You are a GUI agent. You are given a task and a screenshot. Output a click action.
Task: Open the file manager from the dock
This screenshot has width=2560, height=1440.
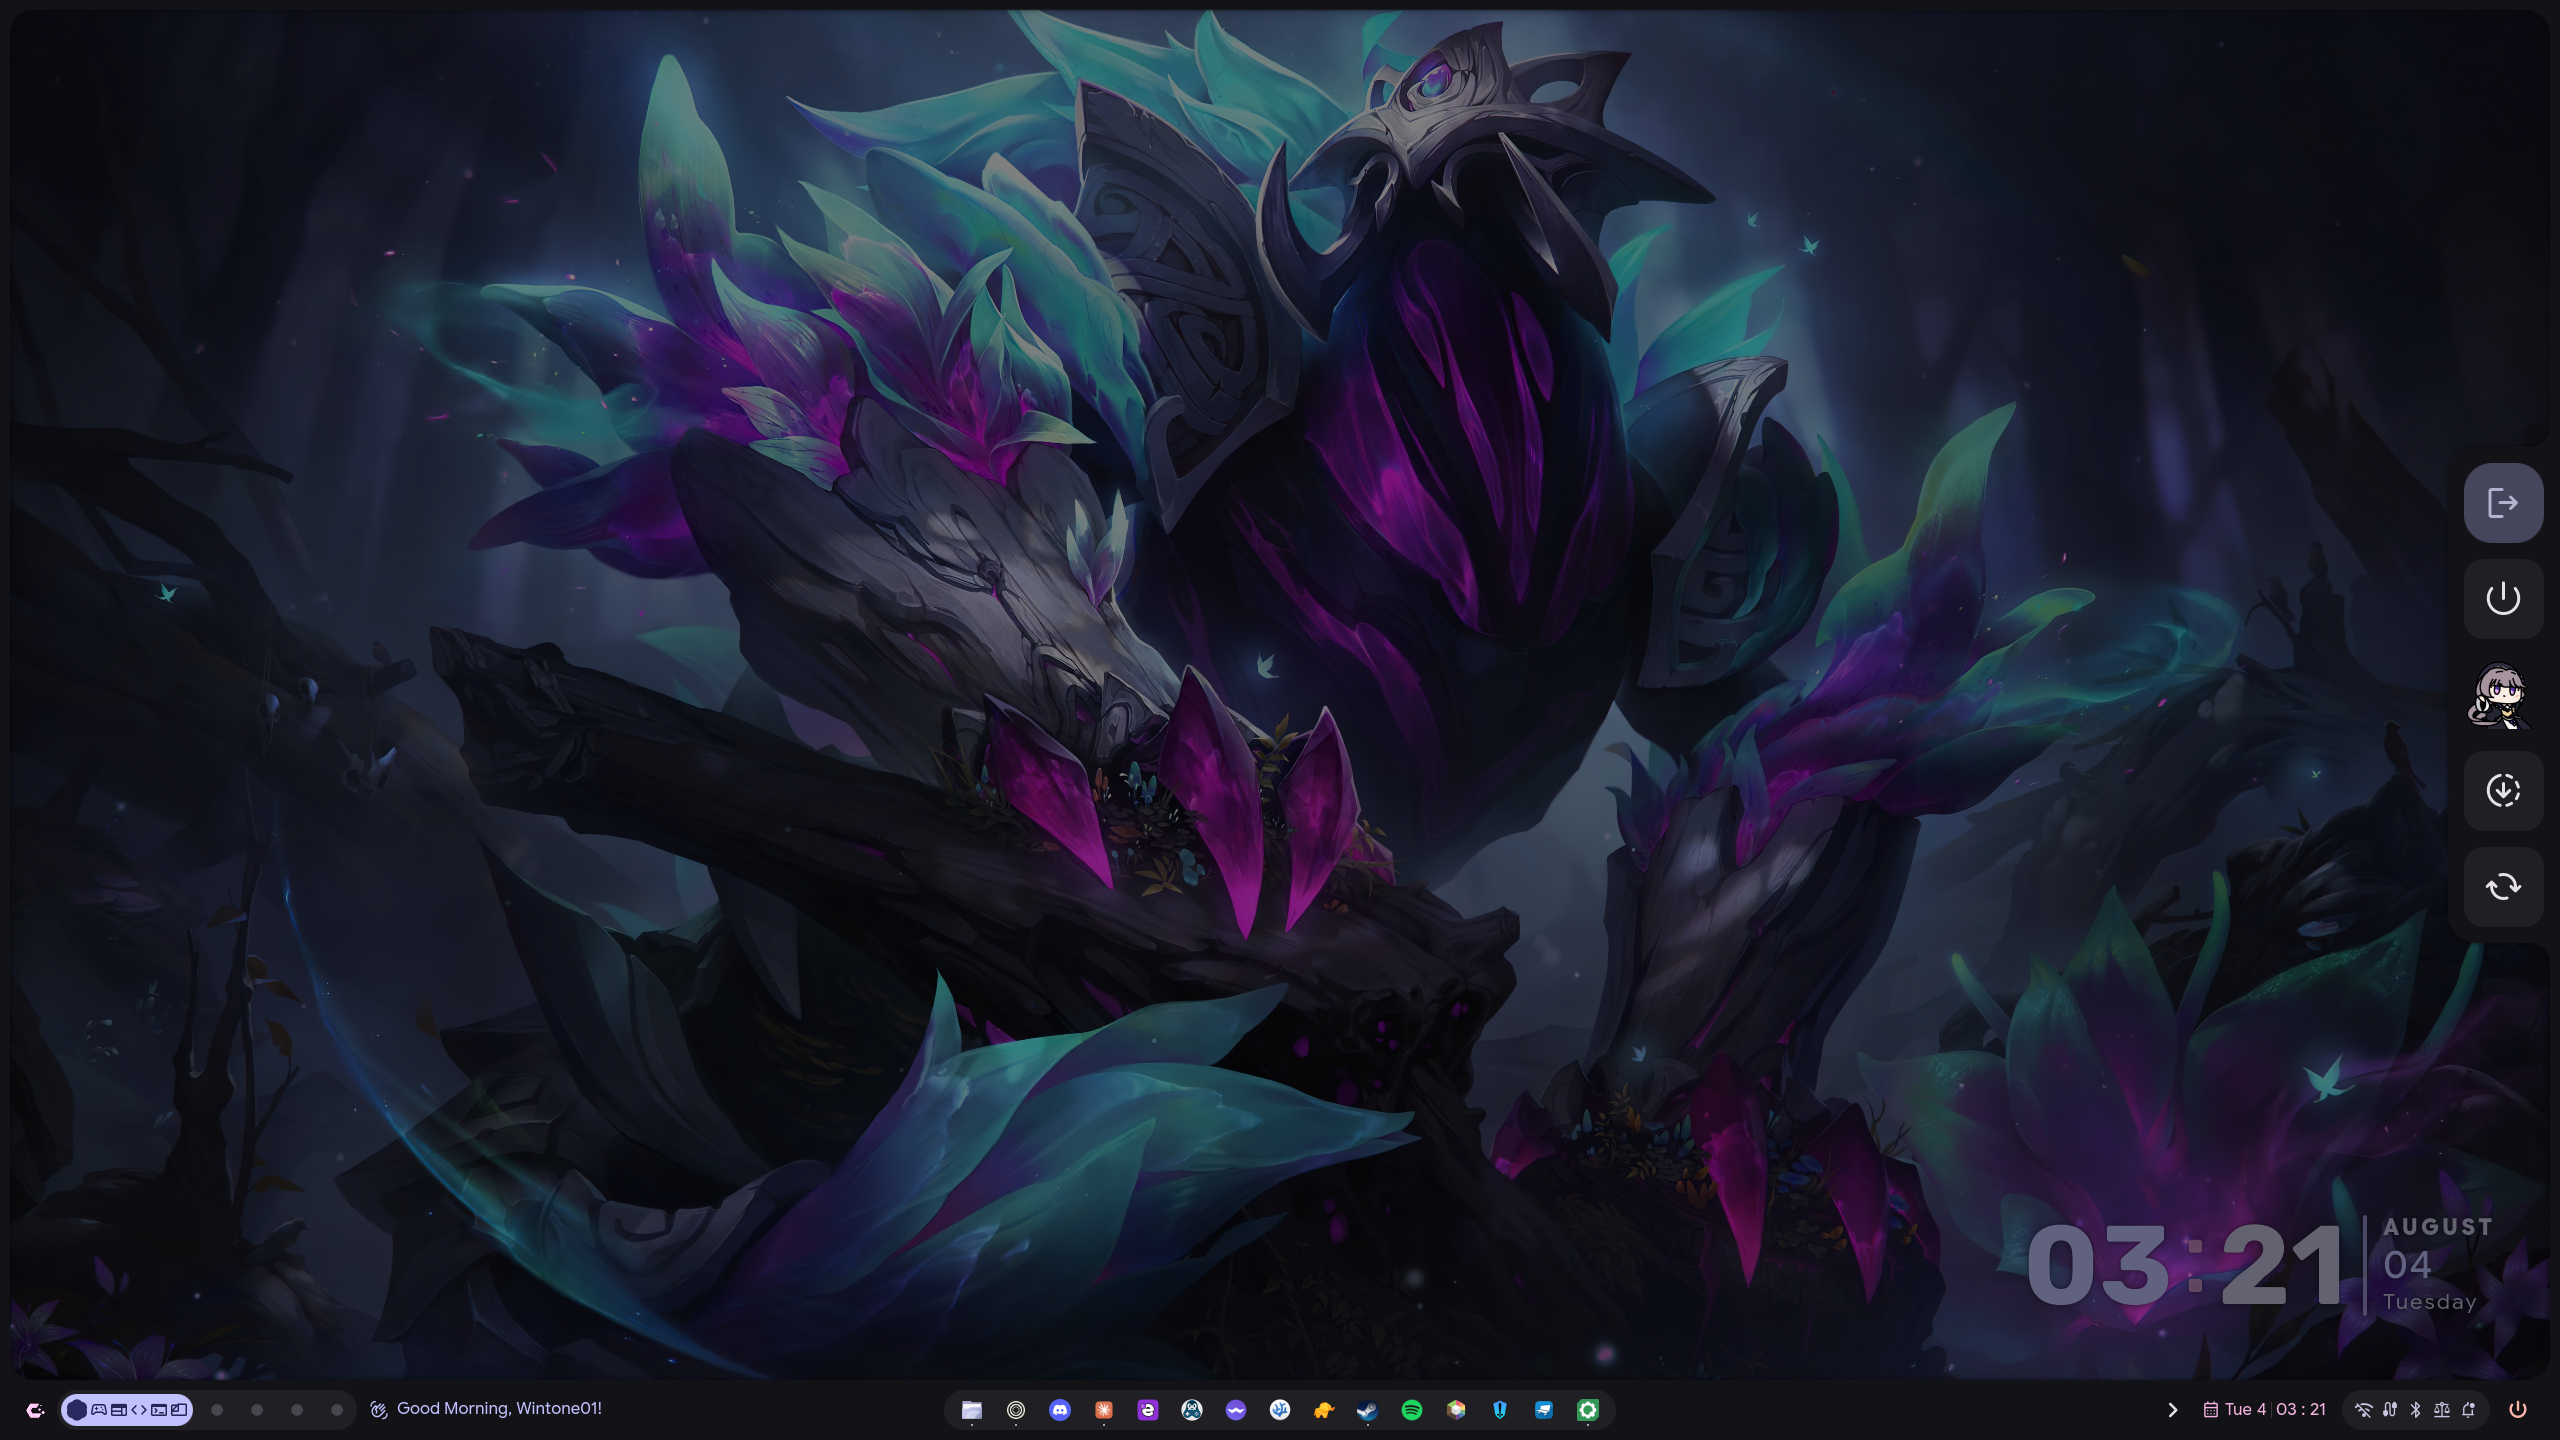point(972,1410)
